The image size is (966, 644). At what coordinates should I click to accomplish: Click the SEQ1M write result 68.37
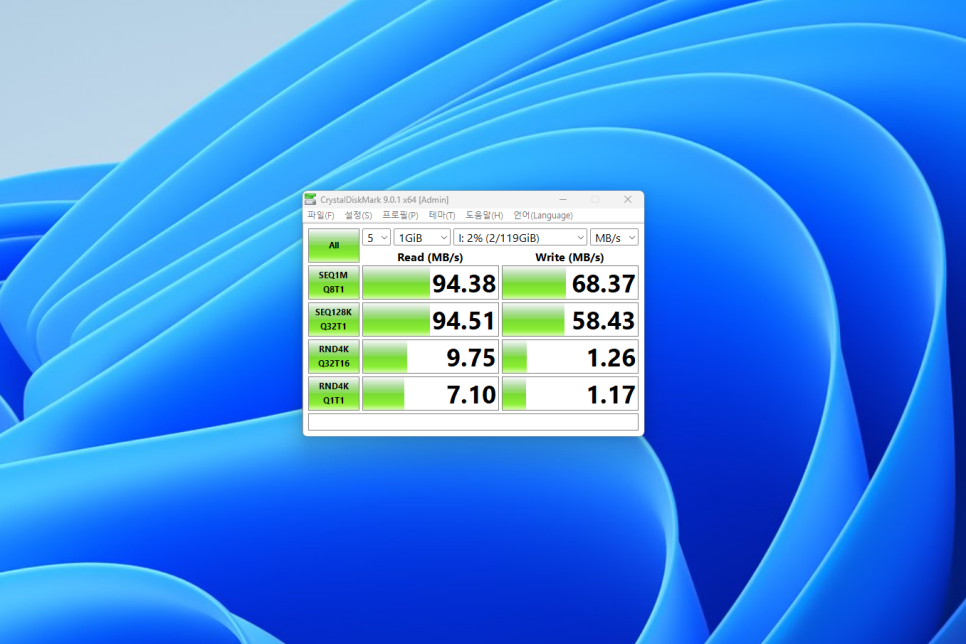tap(569, 284)
